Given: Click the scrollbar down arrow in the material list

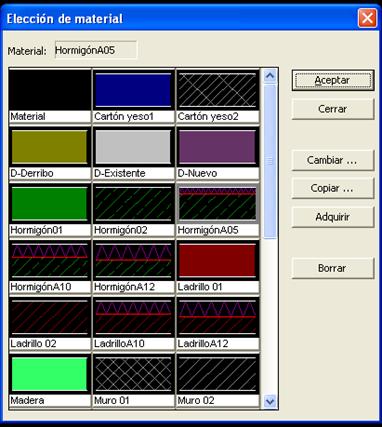Looking at the screenshot, I should (269, 401).
